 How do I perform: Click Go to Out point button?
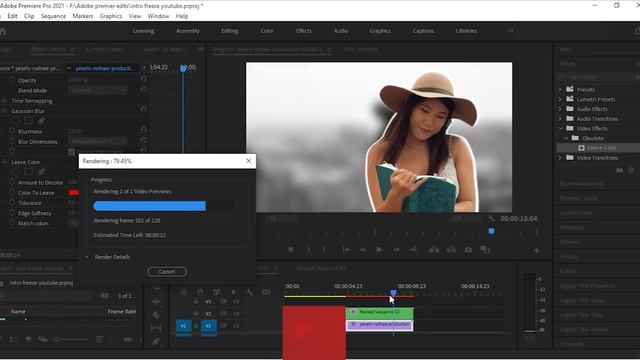(x=413, y=249)
